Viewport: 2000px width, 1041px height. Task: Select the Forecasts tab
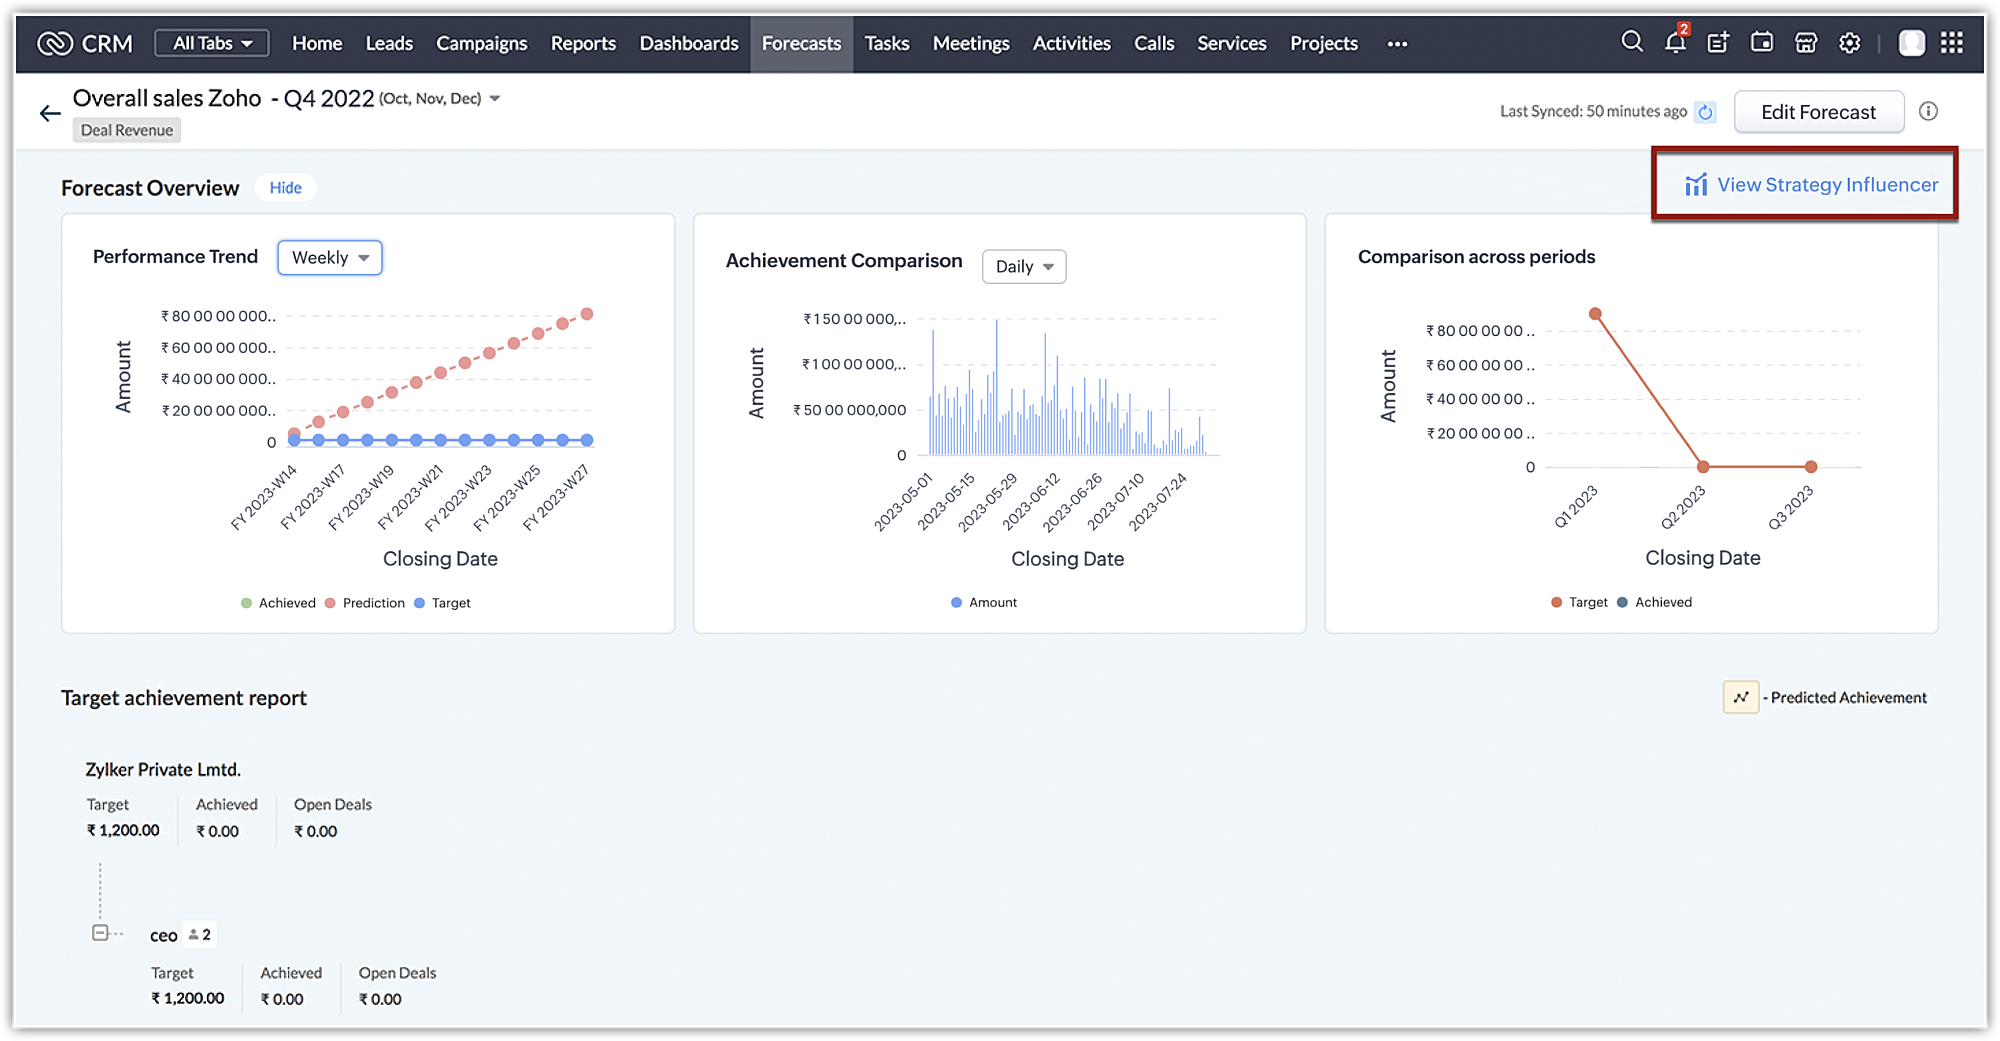click(801, 43)
